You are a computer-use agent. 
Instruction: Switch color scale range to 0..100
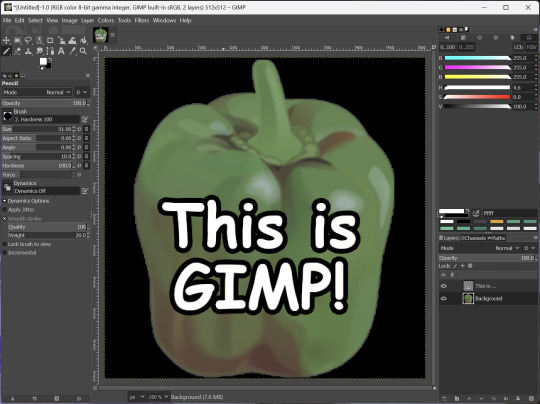point(448,47)
